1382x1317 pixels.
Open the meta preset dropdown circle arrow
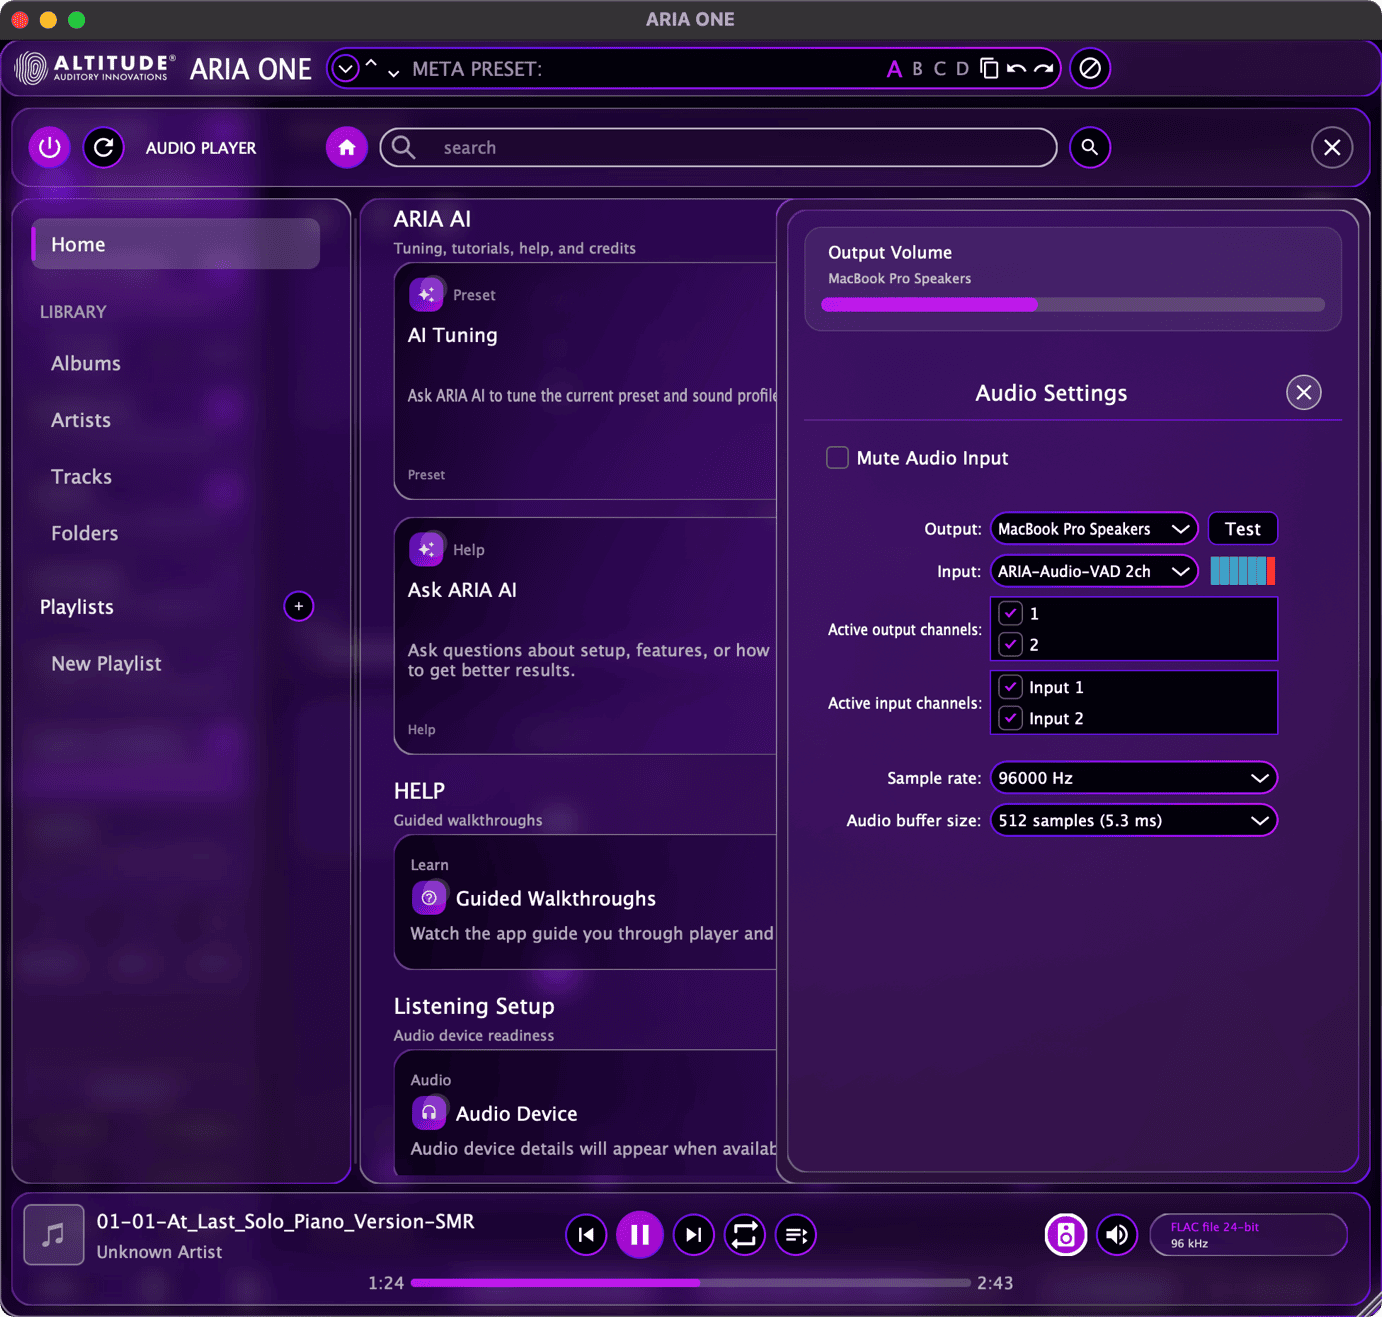(345, 68)
